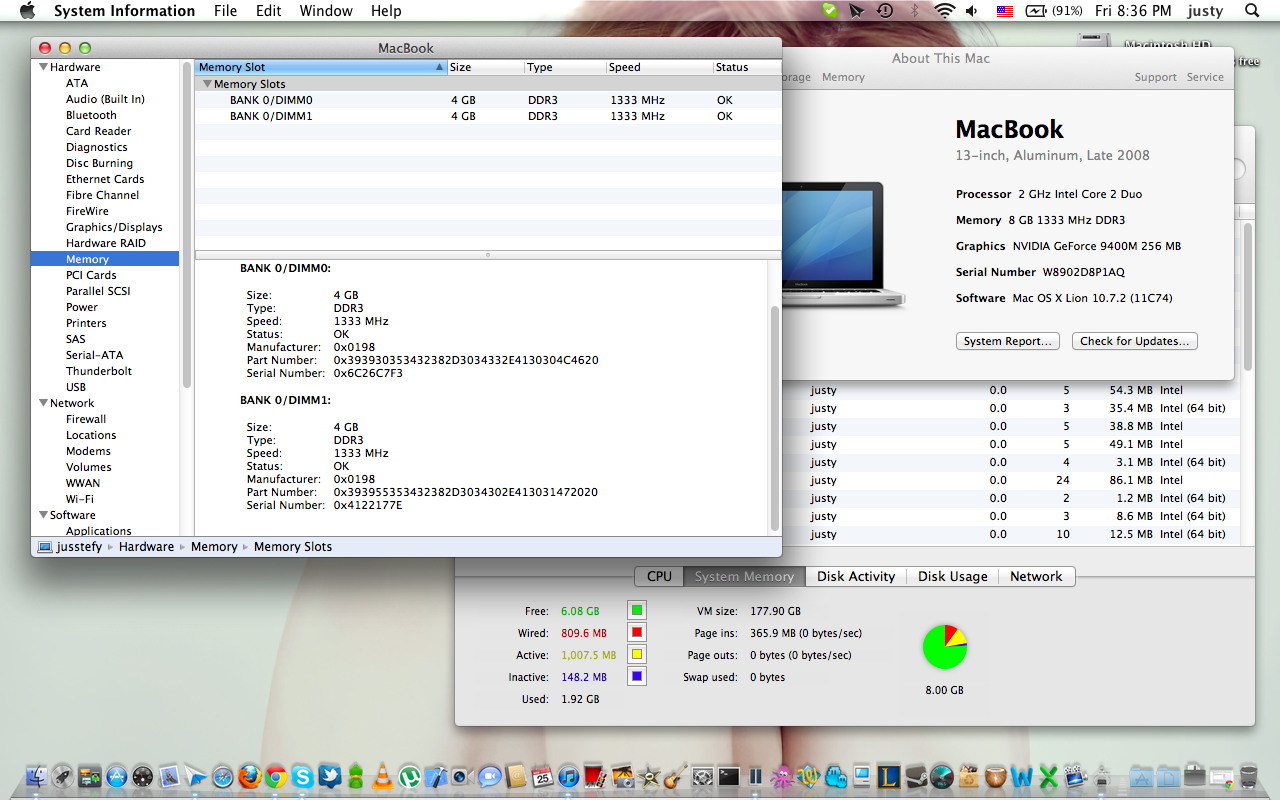The image size is (1280, 800).
Task: Select Thunderbolt in the Hardware list
Action: pyautogui.click(x=99, y=371)
